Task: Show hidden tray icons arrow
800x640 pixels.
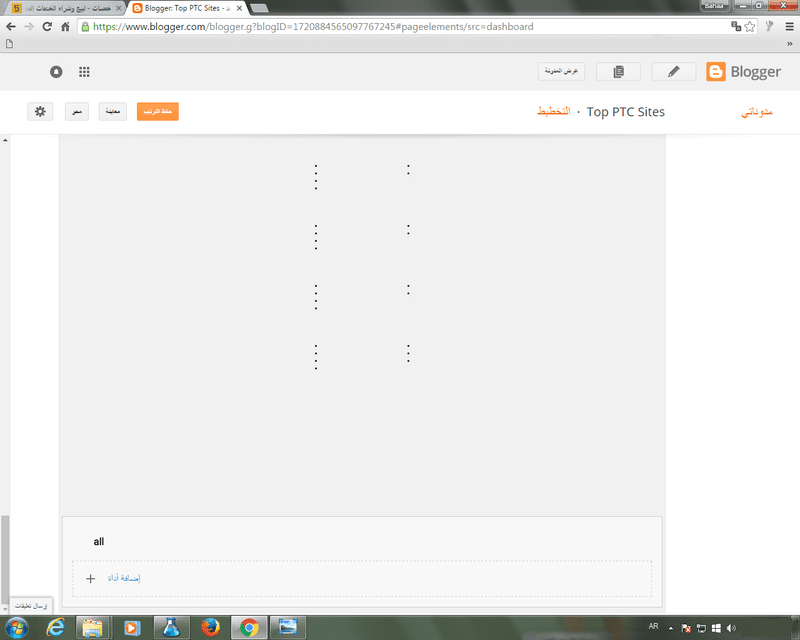Action: point(671,628)
